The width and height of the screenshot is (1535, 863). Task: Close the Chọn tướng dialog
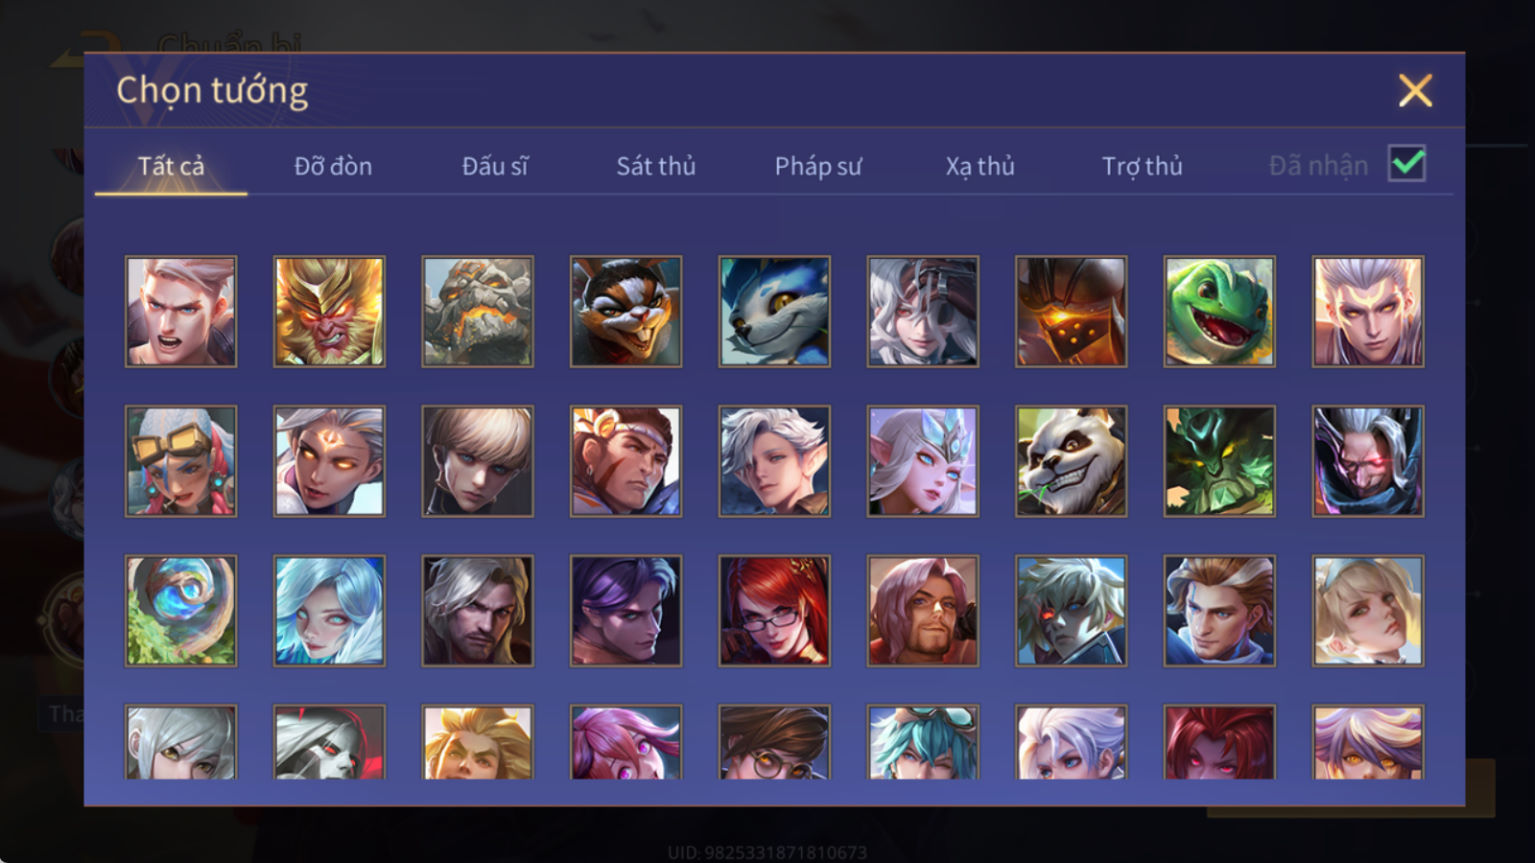click(x=1415, y=91)
